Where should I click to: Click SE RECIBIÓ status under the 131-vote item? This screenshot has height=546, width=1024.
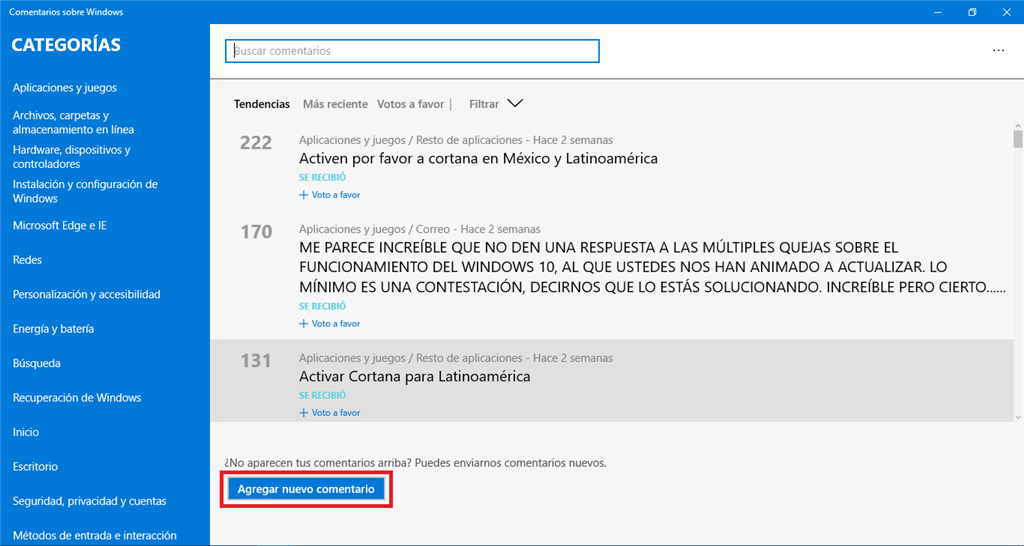click(x=323, y=395)
